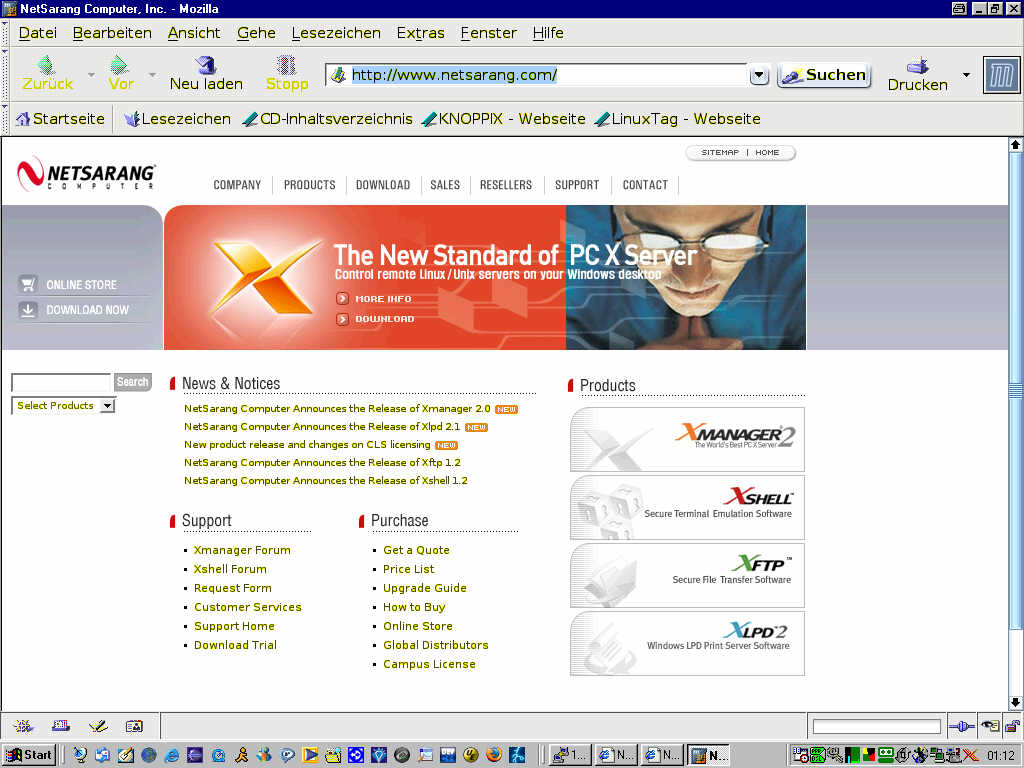
Task: Print the page using Drucken
Action: (917, 74)
